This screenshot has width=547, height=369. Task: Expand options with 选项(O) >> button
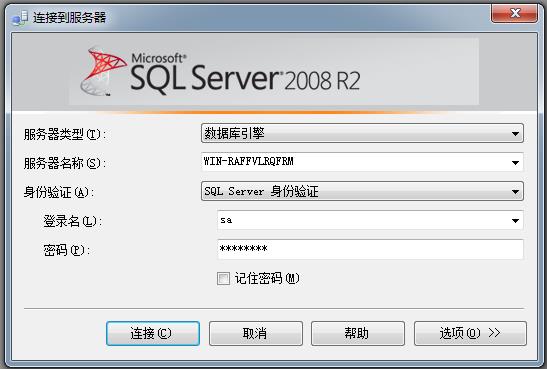470,333
